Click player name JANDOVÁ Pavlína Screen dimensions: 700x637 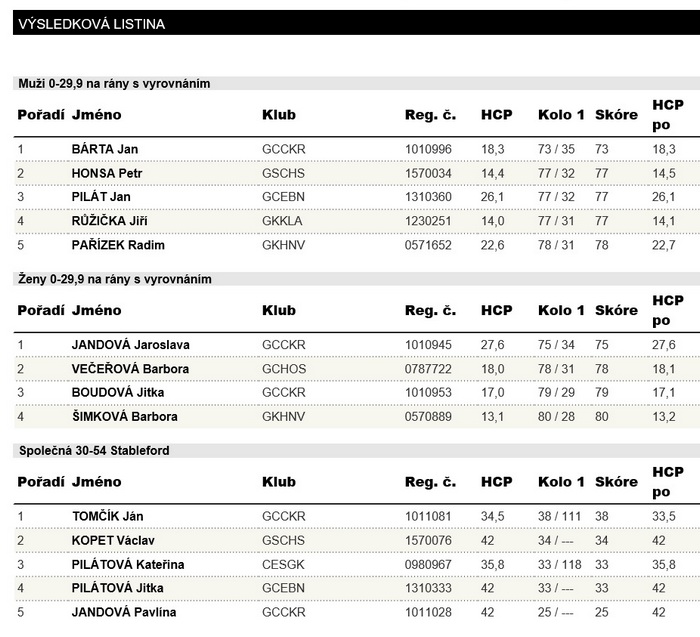click(124, 612)
